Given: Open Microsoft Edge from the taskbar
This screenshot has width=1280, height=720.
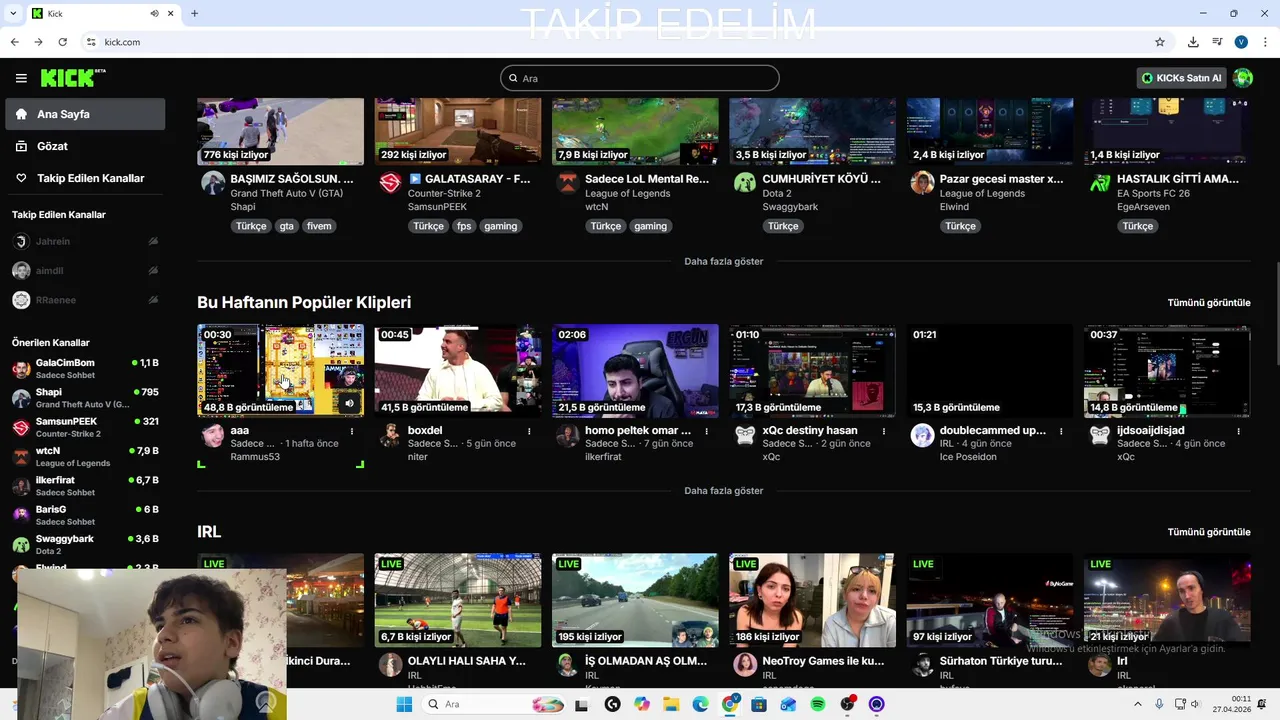Looking at the screenshot, I should pyautogui.click(x=700, y=704).
